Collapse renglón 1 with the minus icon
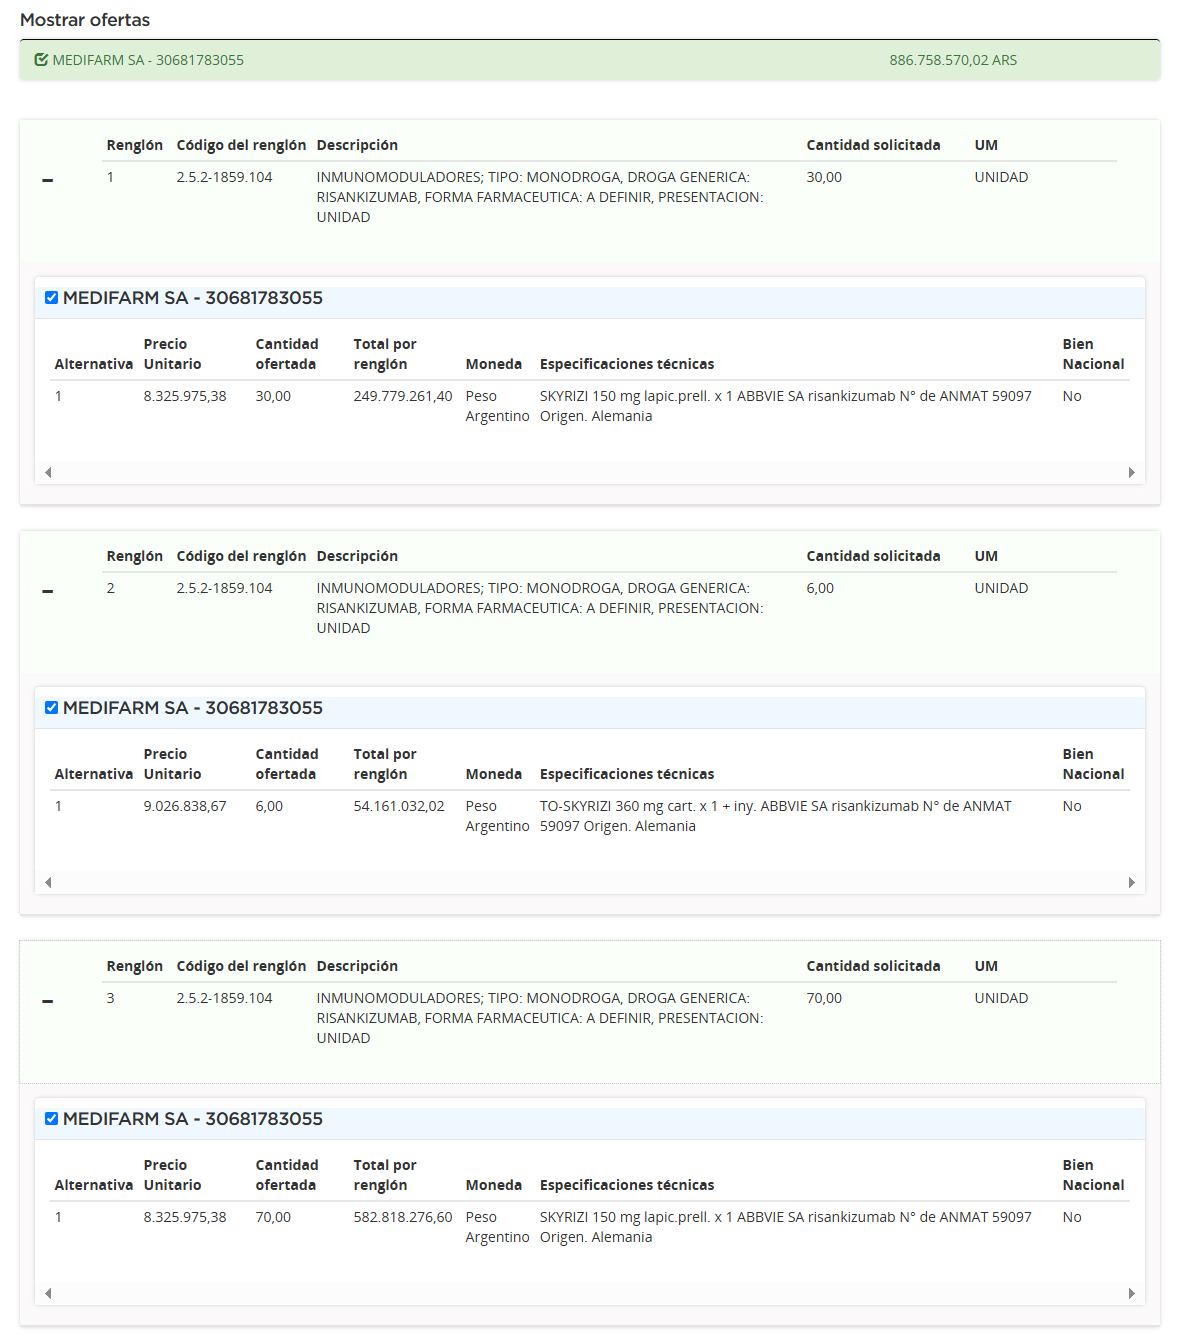 tap(48, 180)
